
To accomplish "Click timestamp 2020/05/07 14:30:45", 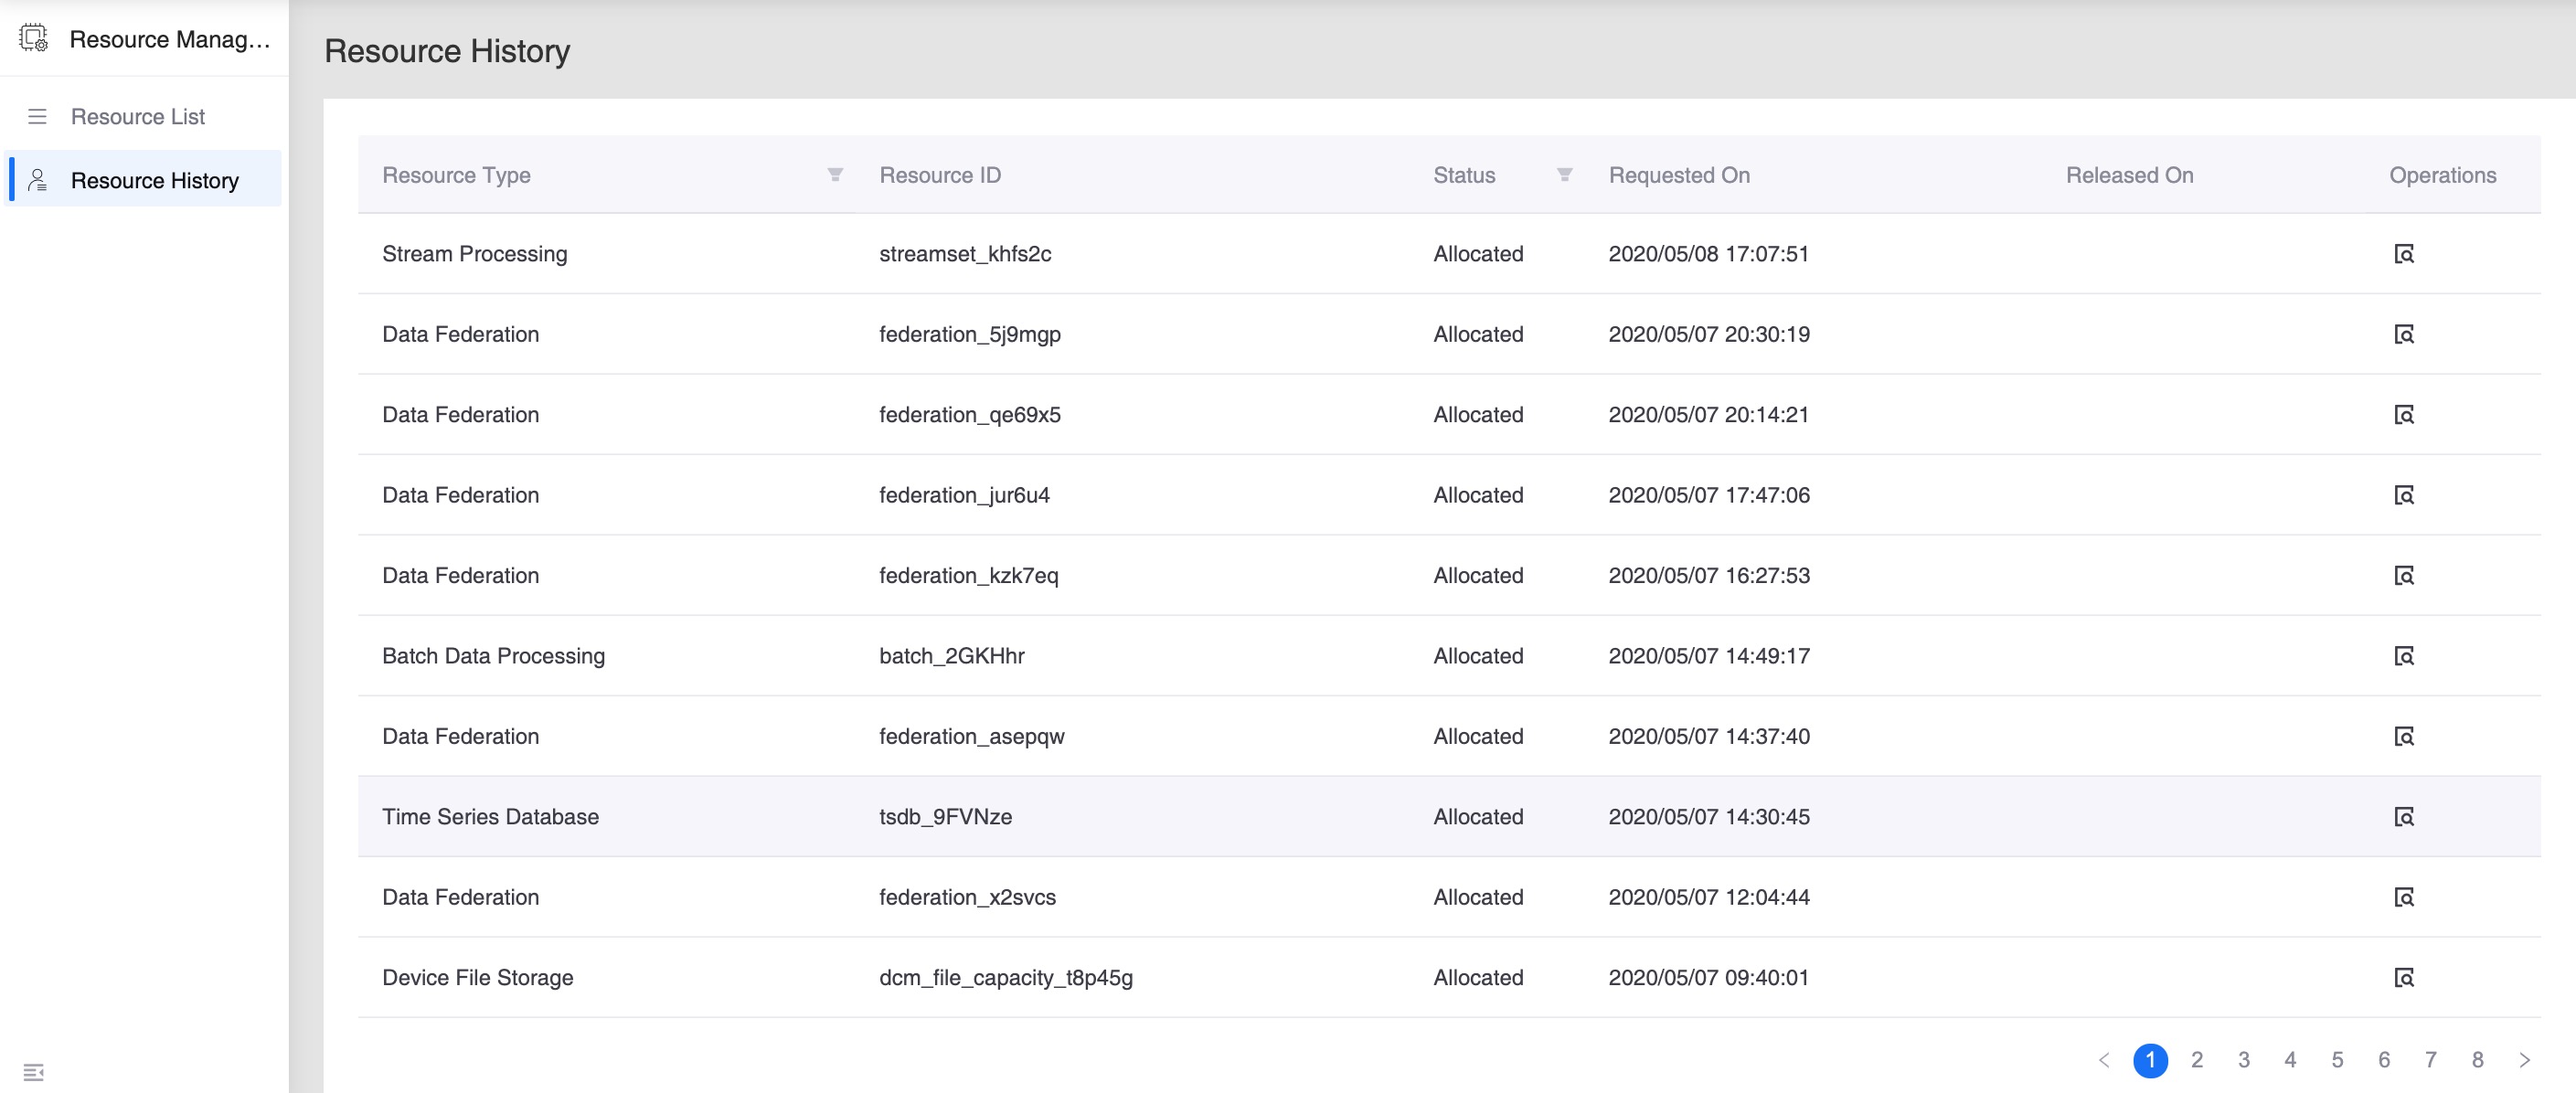I will point(1708,817).
